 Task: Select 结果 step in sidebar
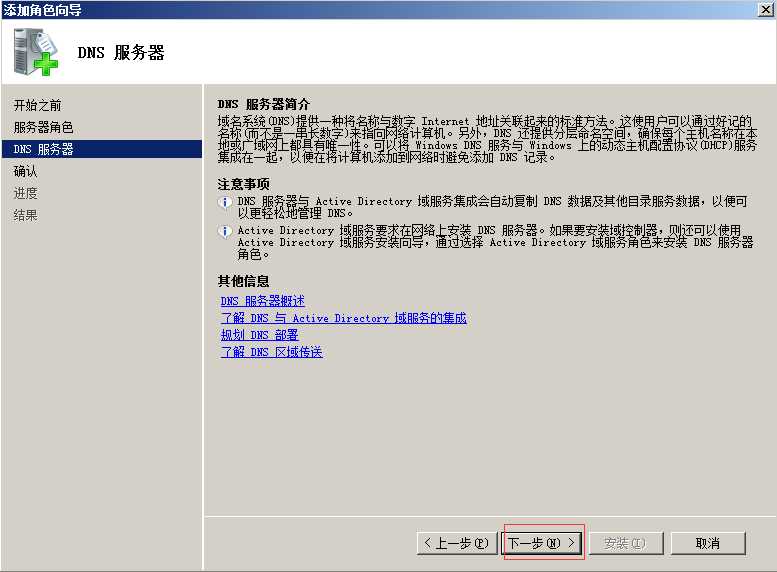point(26,215)
